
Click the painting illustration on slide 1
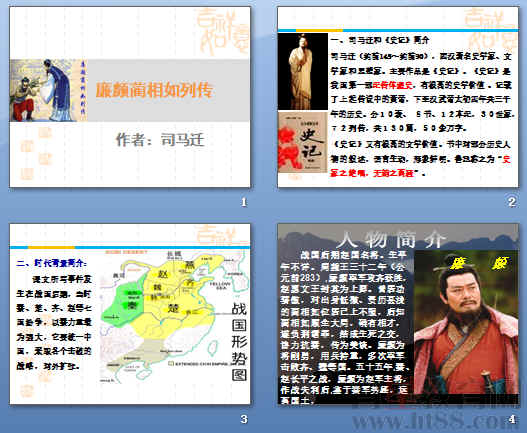[48, 90]
